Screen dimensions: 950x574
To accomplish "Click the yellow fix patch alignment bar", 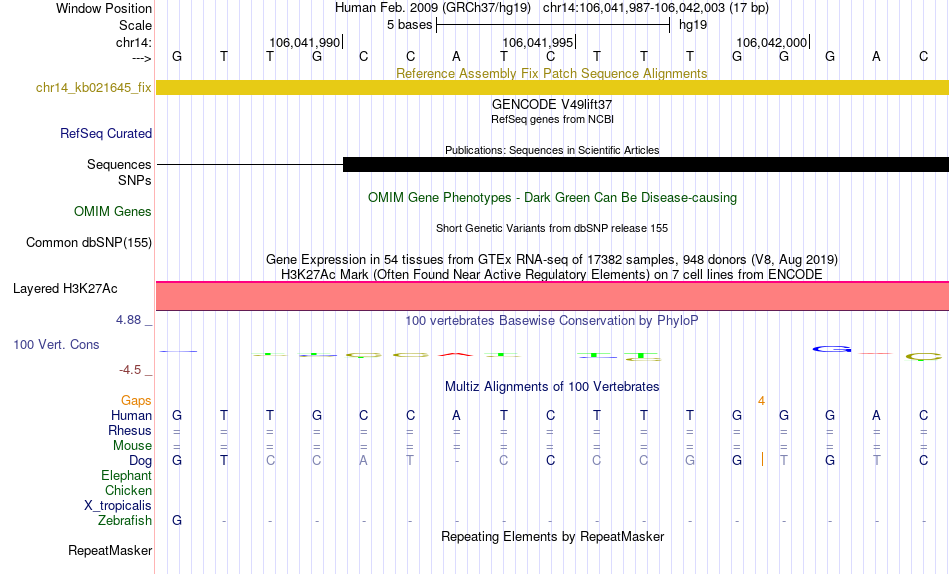I will (552, 87).
